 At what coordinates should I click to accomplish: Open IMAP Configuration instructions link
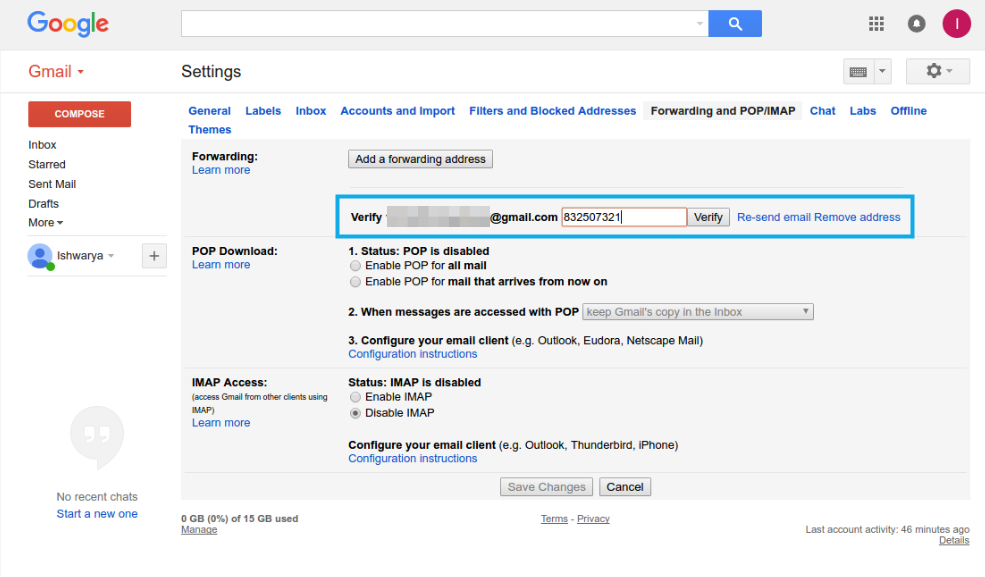click(413, 459)
